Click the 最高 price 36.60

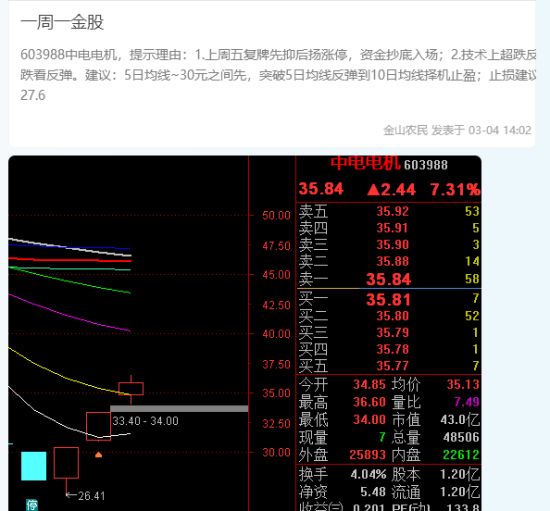coord(369,402)
